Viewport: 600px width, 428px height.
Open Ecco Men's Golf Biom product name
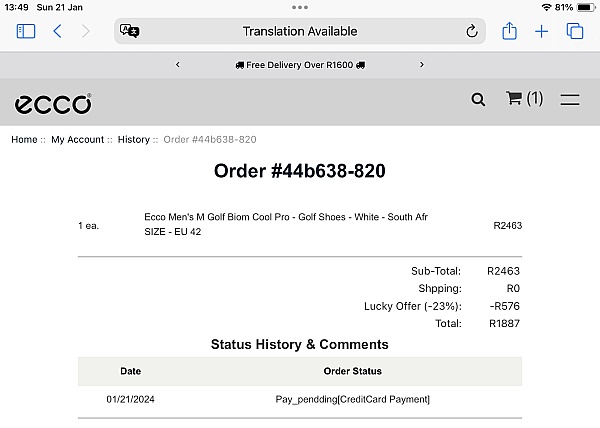pyautogui.click(x=286, y=217)
